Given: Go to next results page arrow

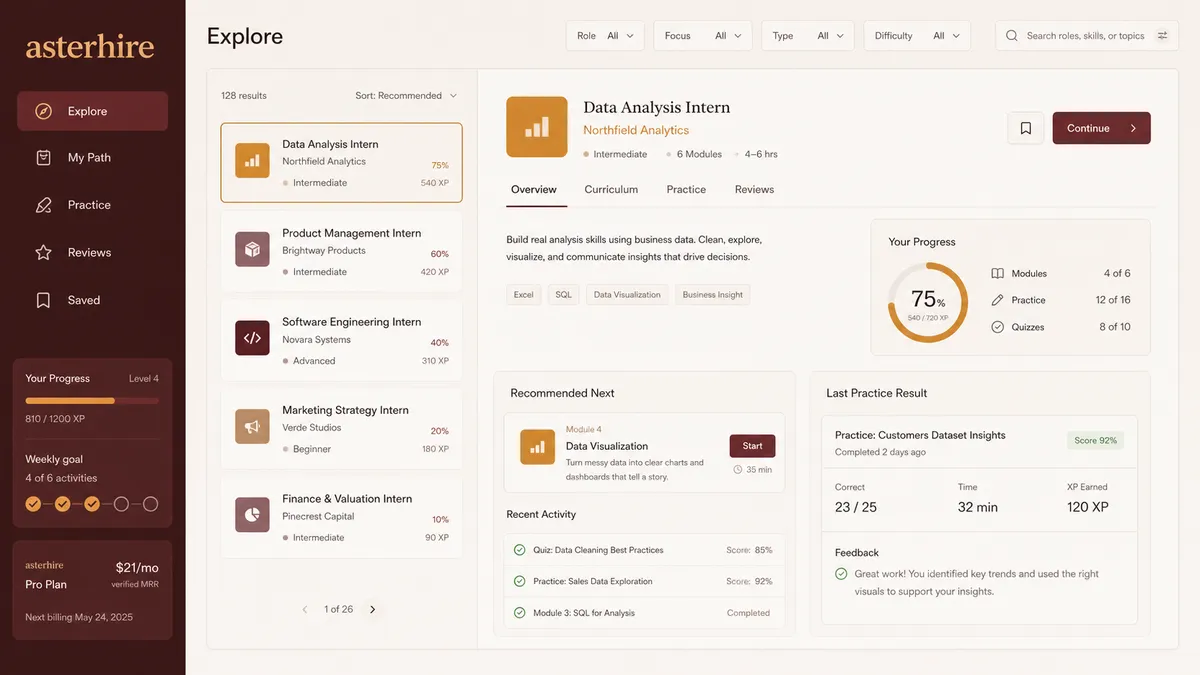Looking at the screenshot, I should click(x=373, y=609).
